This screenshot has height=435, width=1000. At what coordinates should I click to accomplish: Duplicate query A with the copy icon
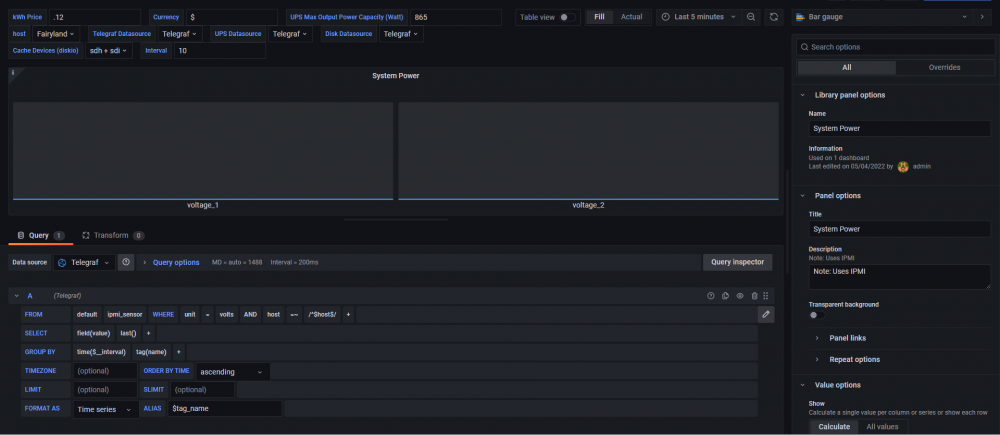[726, 296]
